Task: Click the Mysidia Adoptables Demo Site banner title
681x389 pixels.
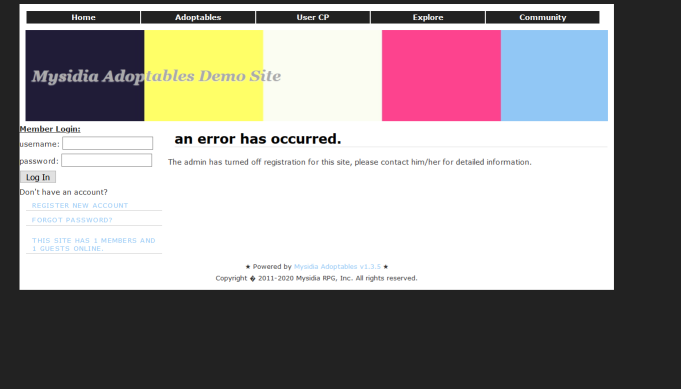Action: (156, 76)
